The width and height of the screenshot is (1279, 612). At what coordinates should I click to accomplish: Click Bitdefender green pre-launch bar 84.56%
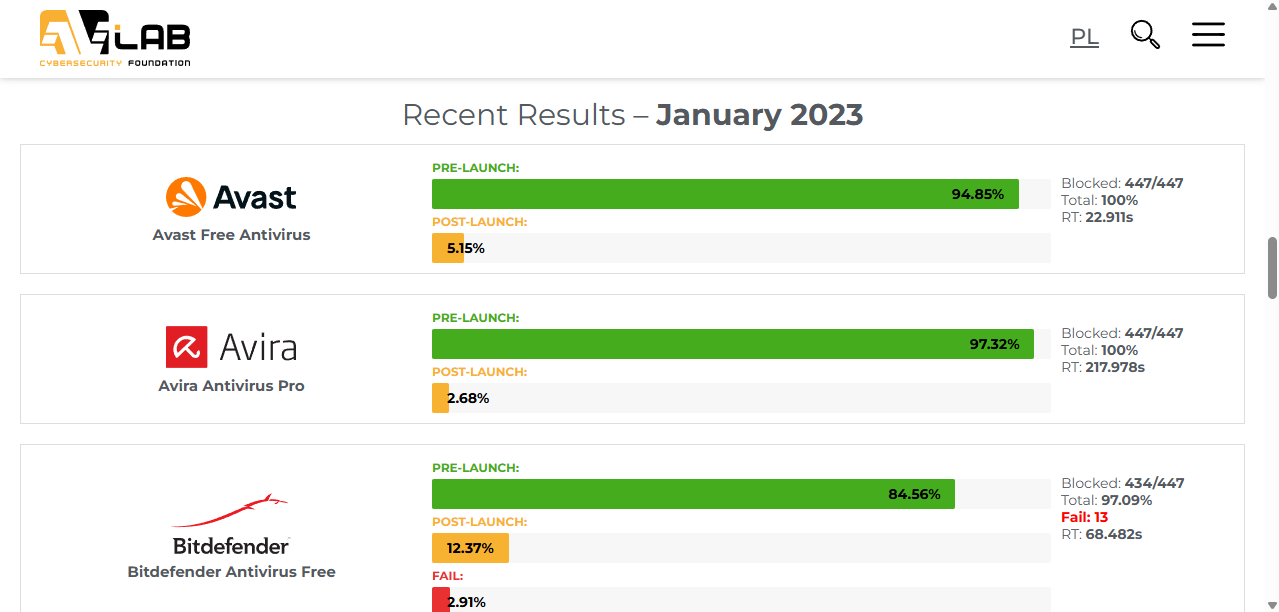point(693,494)
